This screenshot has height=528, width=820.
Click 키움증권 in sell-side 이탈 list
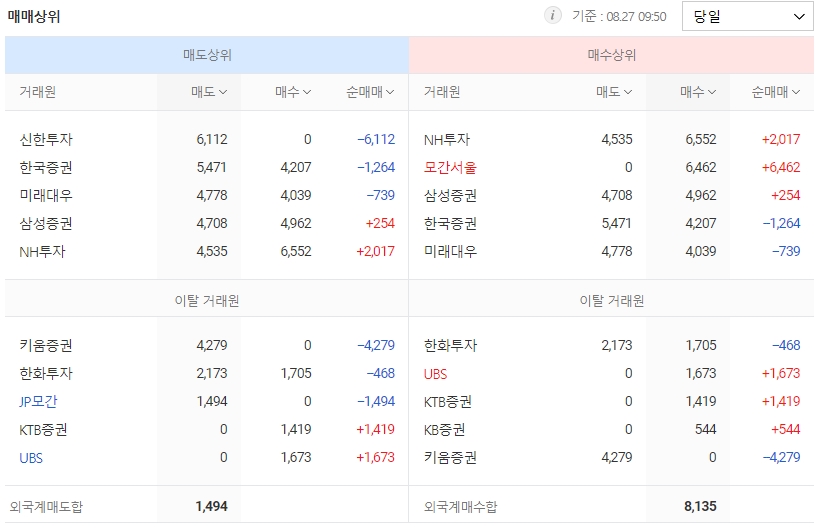pos(46,346)
